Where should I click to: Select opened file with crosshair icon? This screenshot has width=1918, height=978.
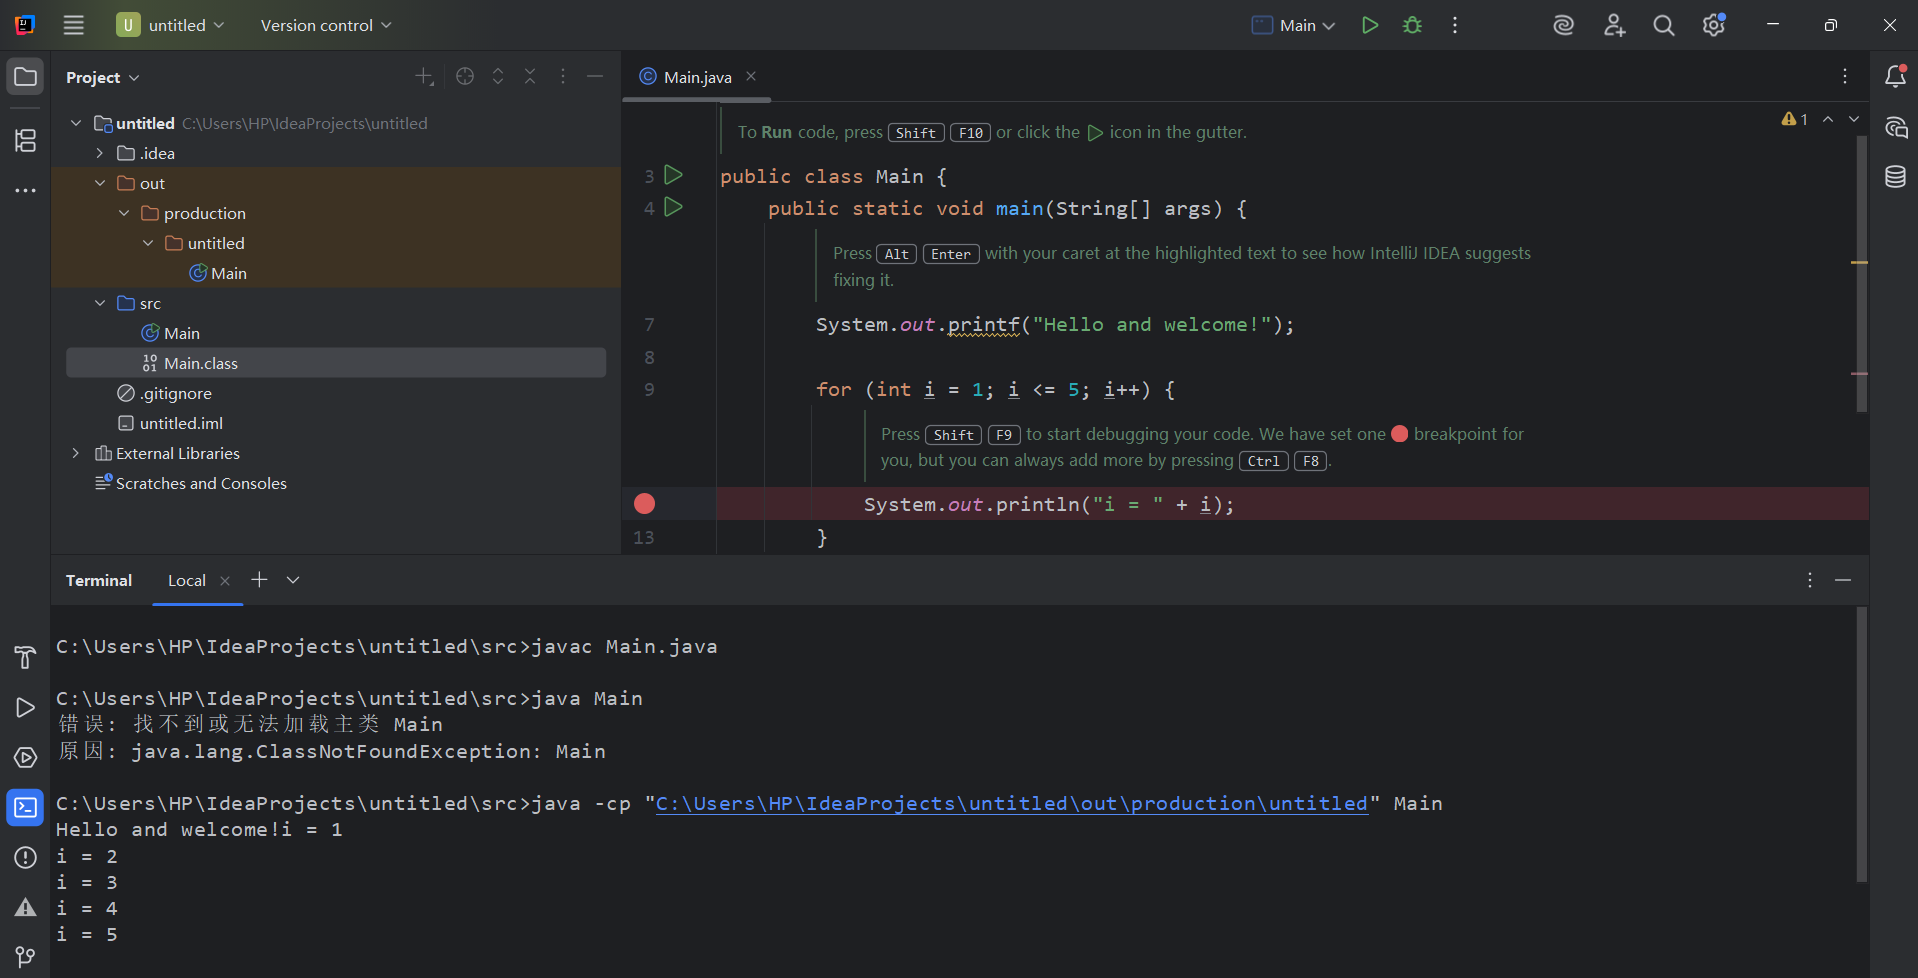click(x=465, y=76)
